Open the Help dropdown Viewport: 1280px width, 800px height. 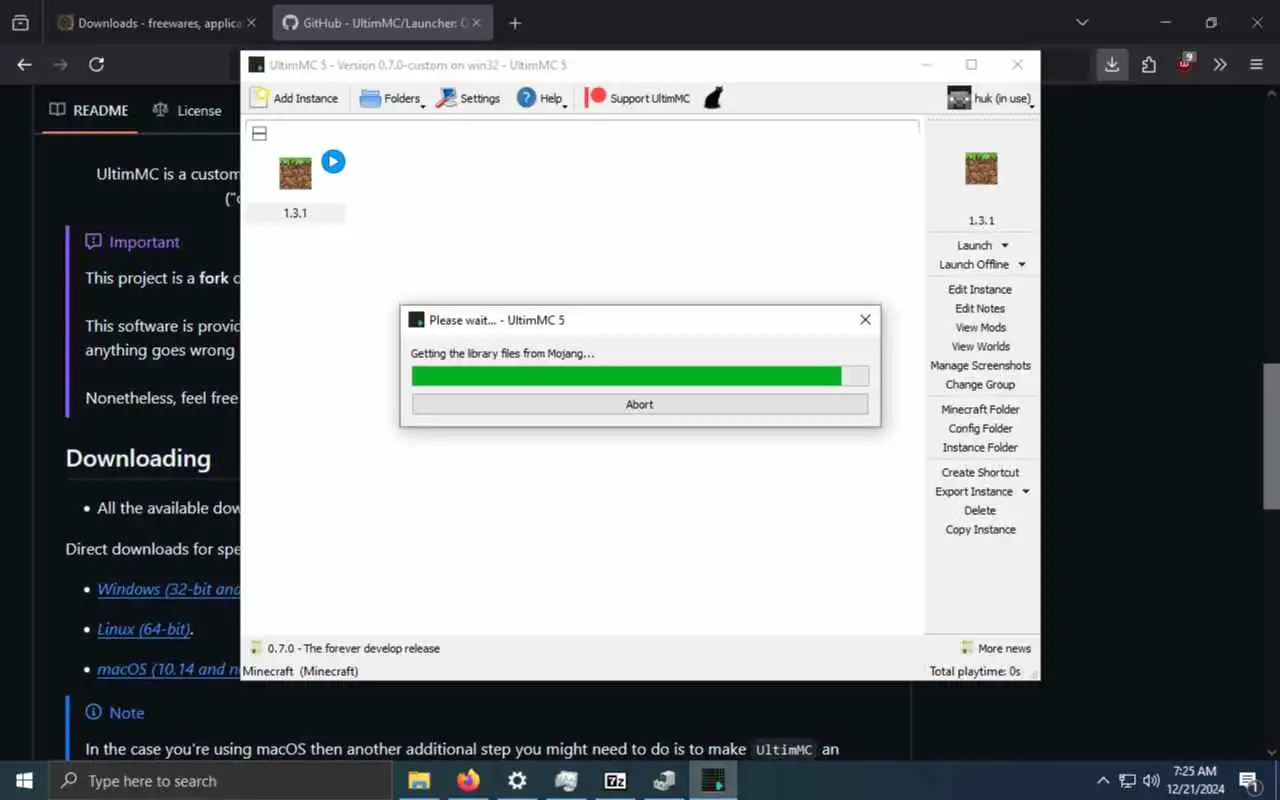click(x=541, y=98)
